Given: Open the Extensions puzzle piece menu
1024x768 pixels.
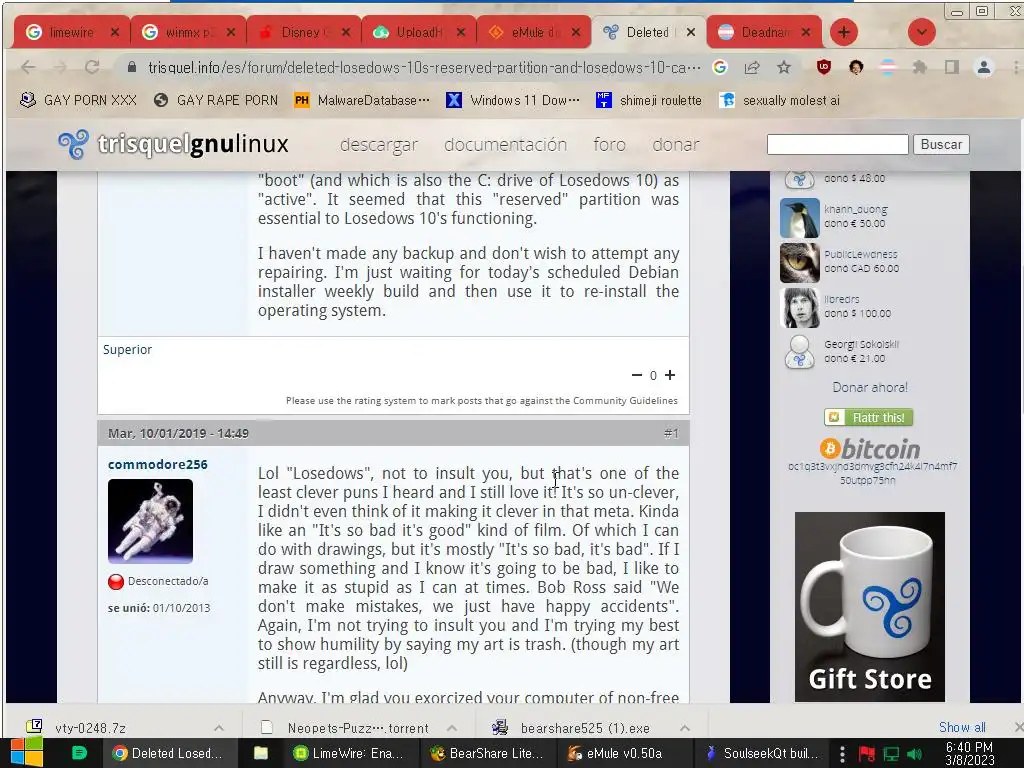Looking at the screenshot, I should (920, 67).
